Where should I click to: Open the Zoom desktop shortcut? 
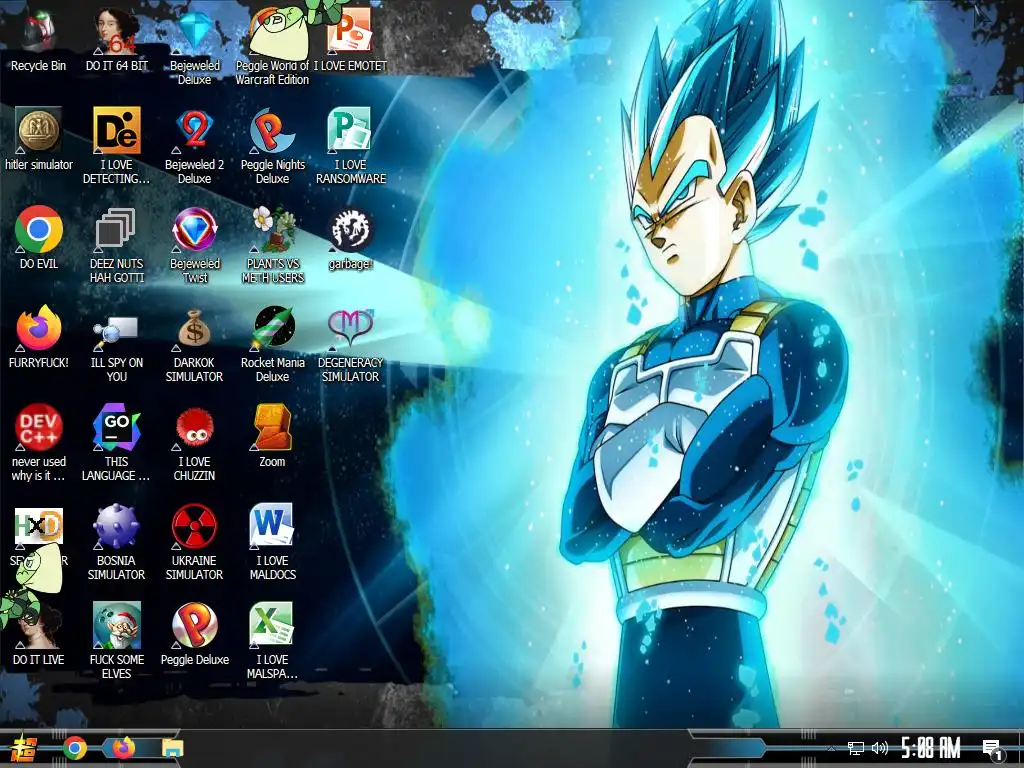[x=273, y=428]
